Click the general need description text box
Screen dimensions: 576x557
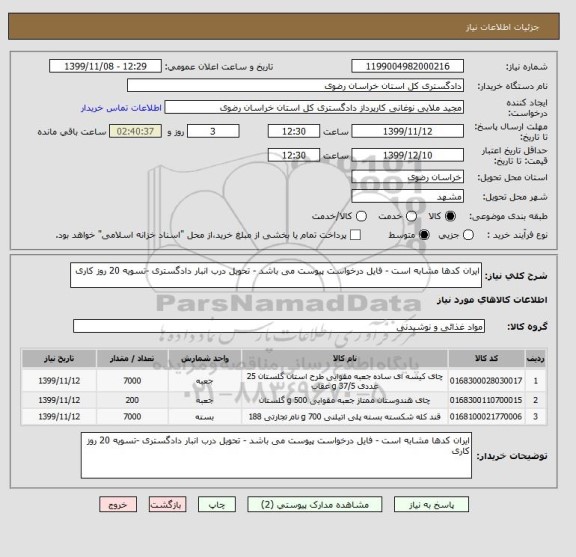coord(276,275)
